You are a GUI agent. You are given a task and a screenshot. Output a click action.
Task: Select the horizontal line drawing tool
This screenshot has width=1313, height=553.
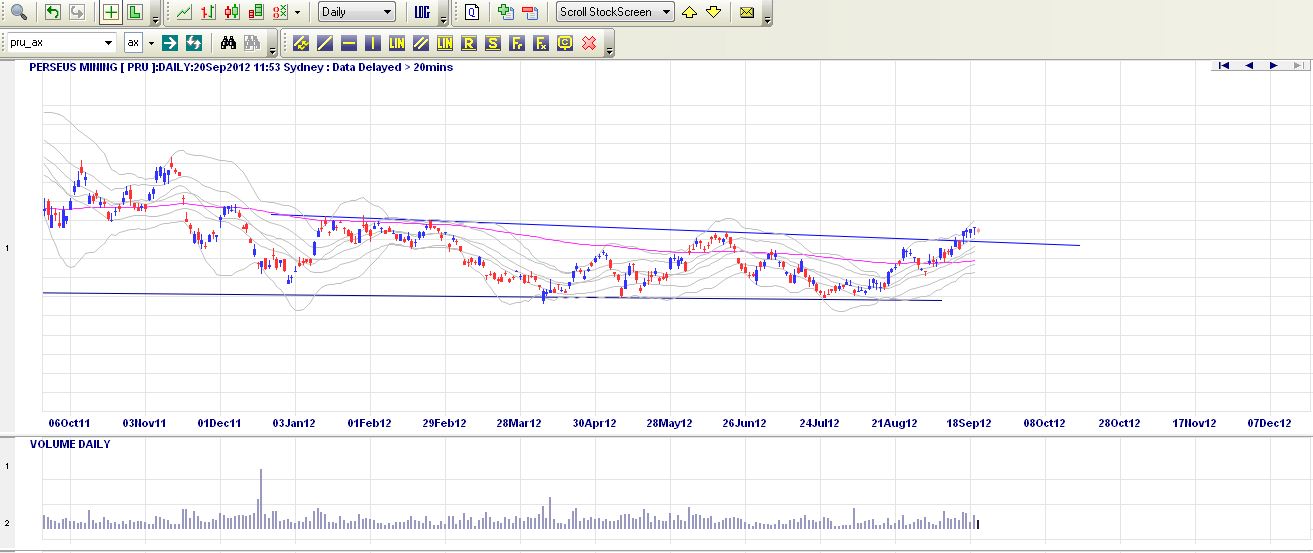click(x=349, y=42)
